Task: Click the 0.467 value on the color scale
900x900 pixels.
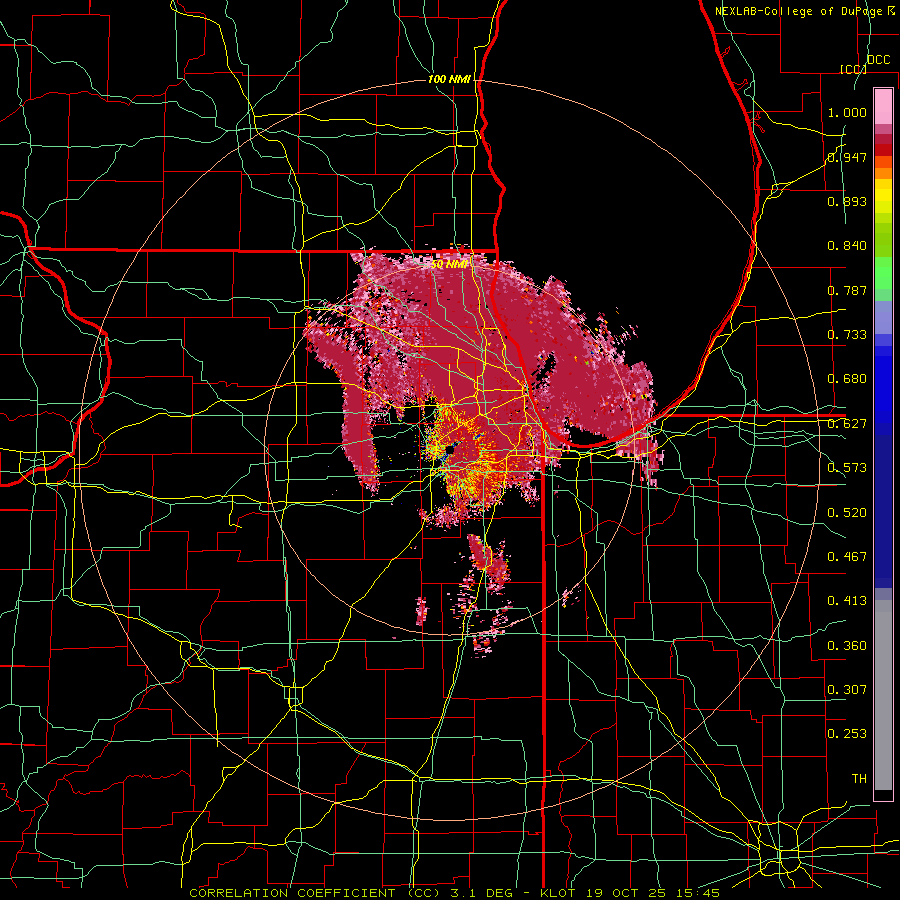Action: point(847,557)
